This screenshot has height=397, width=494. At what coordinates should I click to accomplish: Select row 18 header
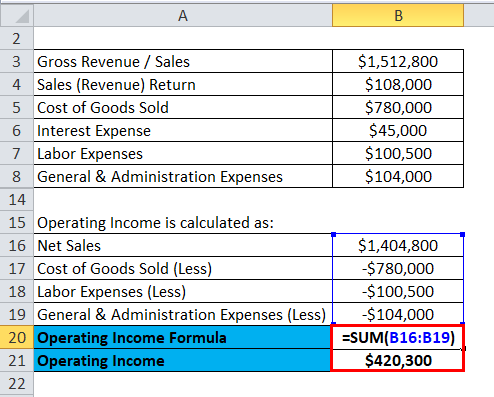click(x=17, y=291)
